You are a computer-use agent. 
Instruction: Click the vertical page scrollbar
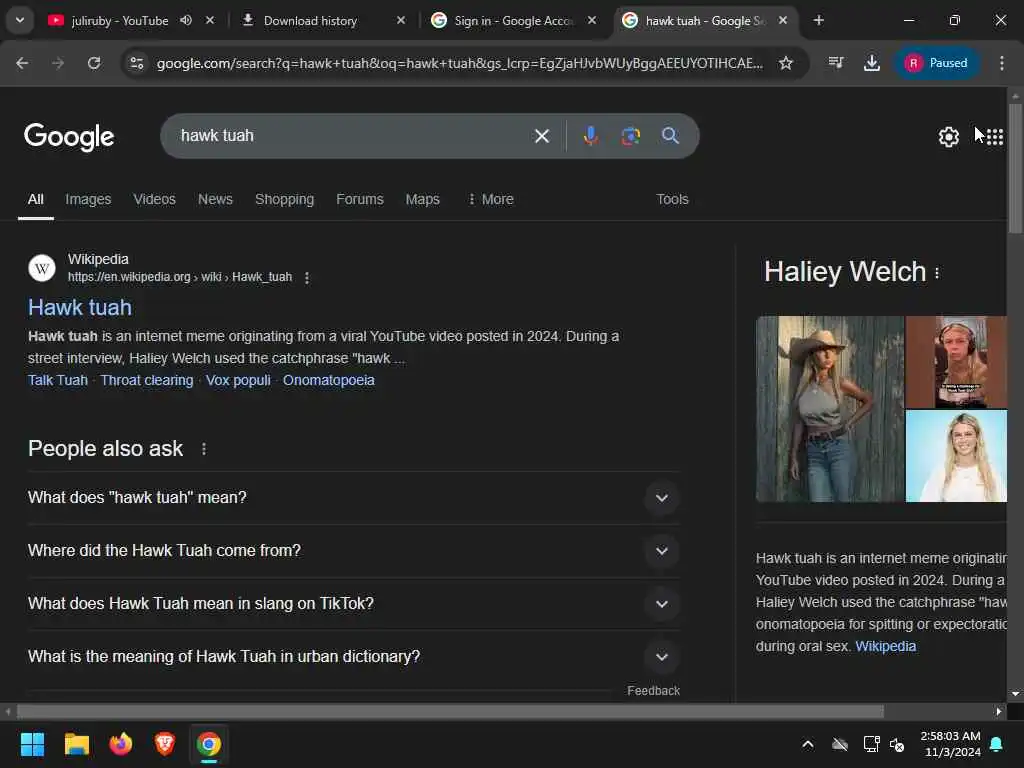click(x=1015, y=168)
